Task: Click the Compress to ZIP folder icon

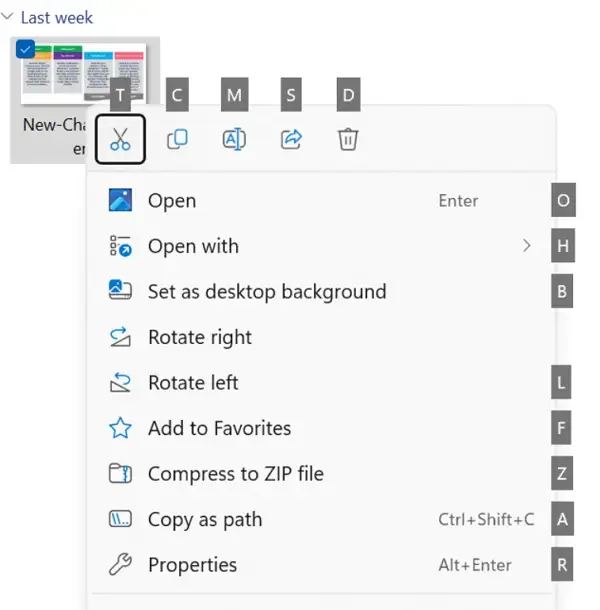Action: [120, 474]
